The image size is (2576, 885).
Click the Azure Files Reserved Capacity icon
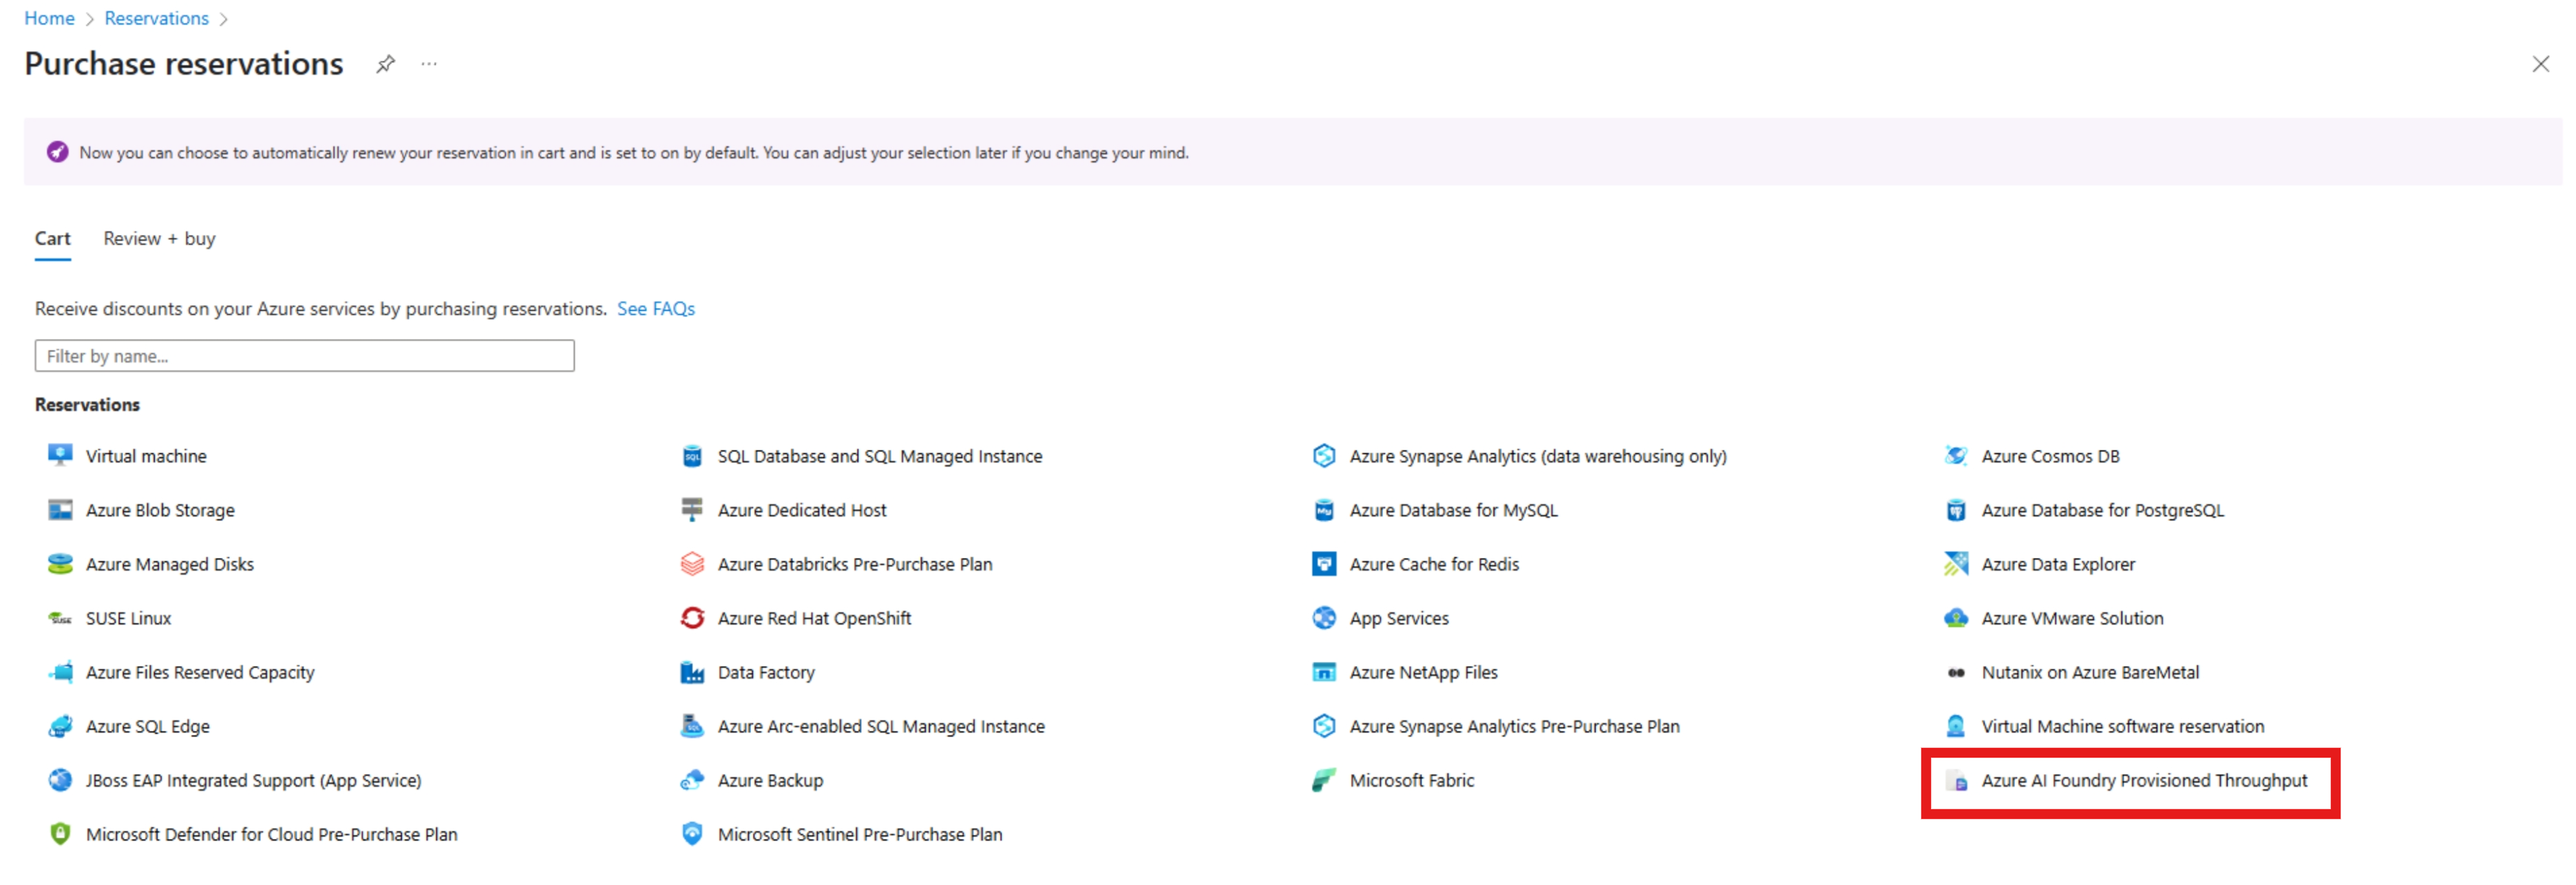60,672
